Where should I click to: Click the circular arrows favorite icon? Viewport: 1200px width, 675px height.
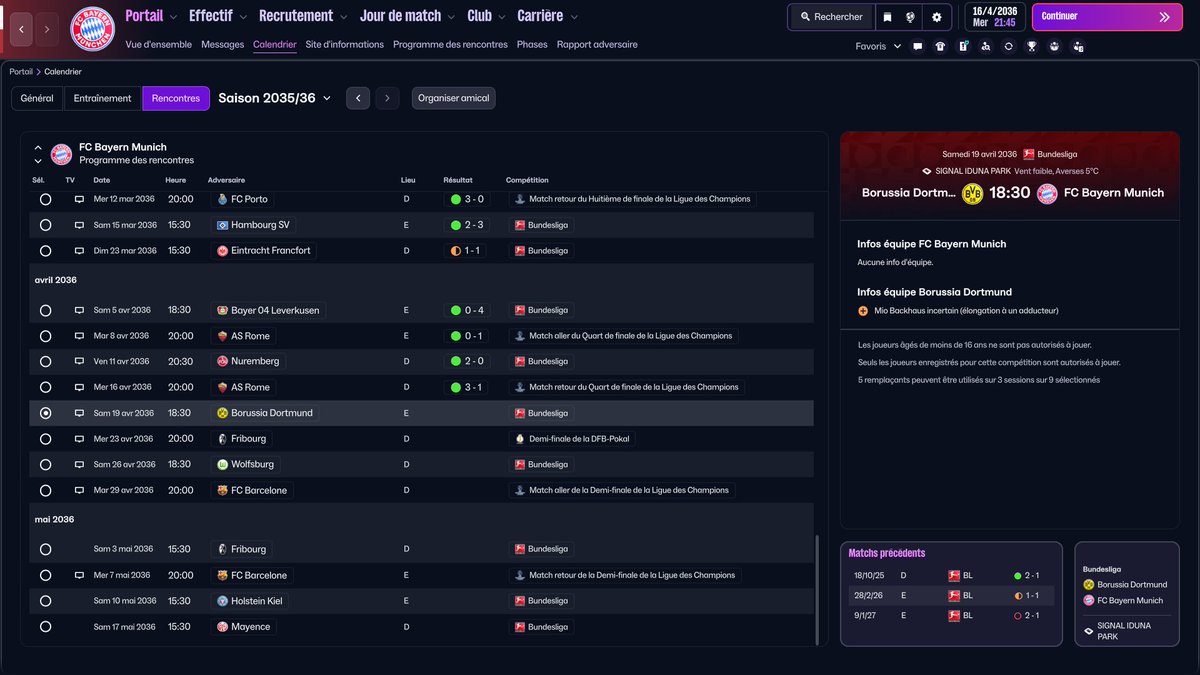(x=1008, y=46)
